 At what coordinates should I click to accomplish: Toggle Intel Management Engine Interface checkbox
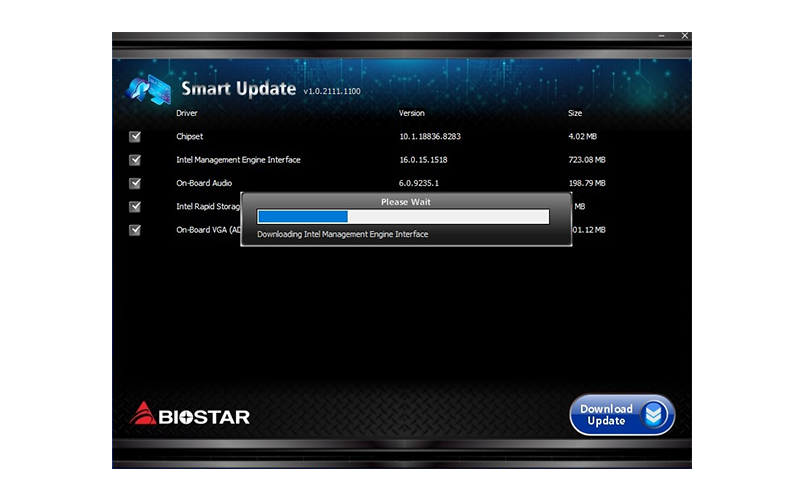(x=135, y=160)
